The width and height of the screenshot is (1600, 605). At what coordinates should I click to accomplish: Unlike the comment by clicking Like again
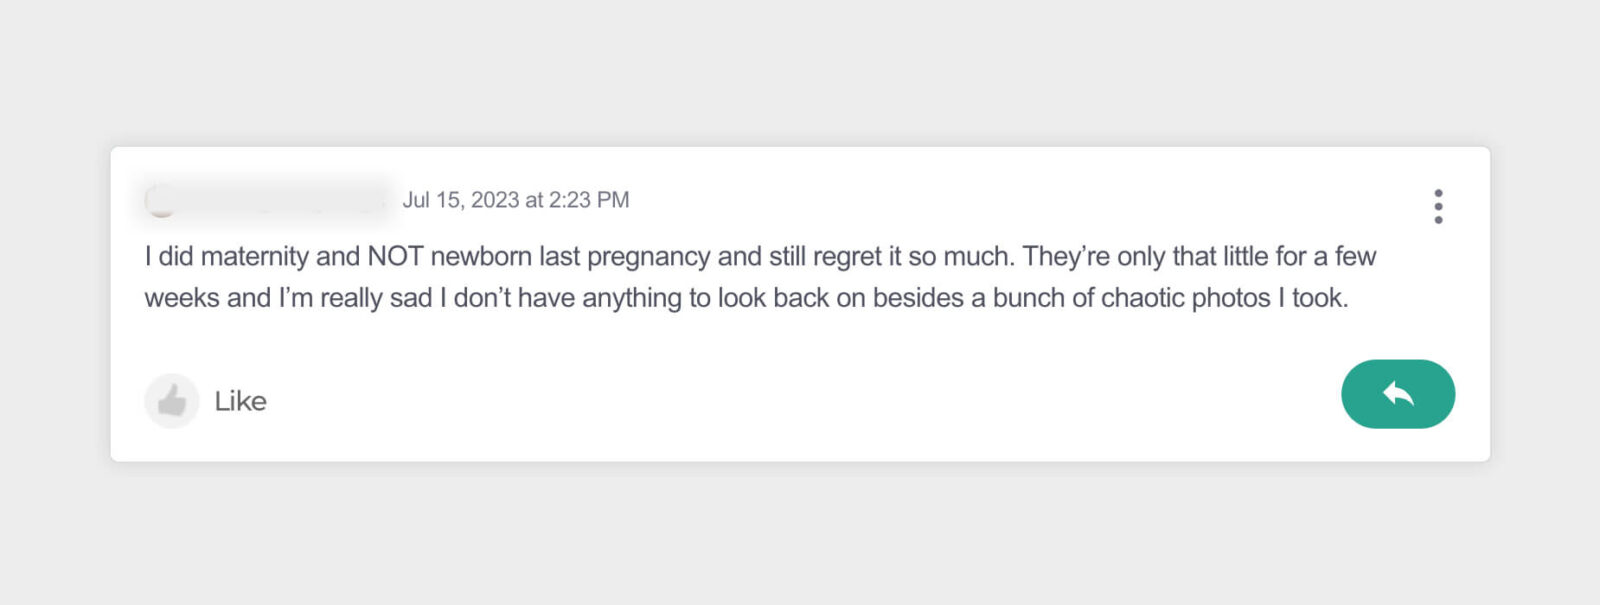(240, 400)
